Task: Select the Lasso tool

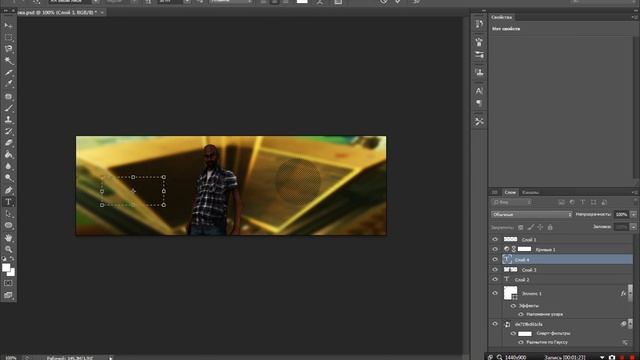Action: [8, 49]
